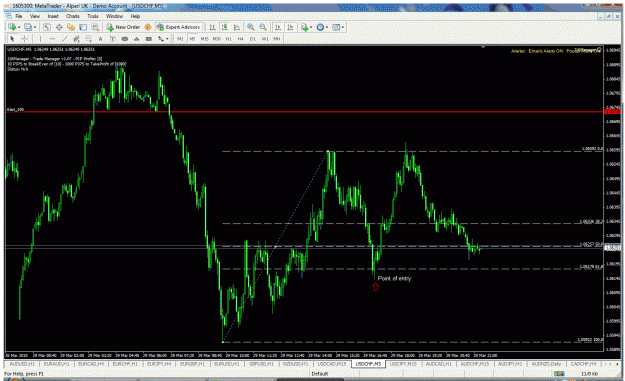Pick the horizontal line tool
The image size is (625, 381).
coord(52,39)
